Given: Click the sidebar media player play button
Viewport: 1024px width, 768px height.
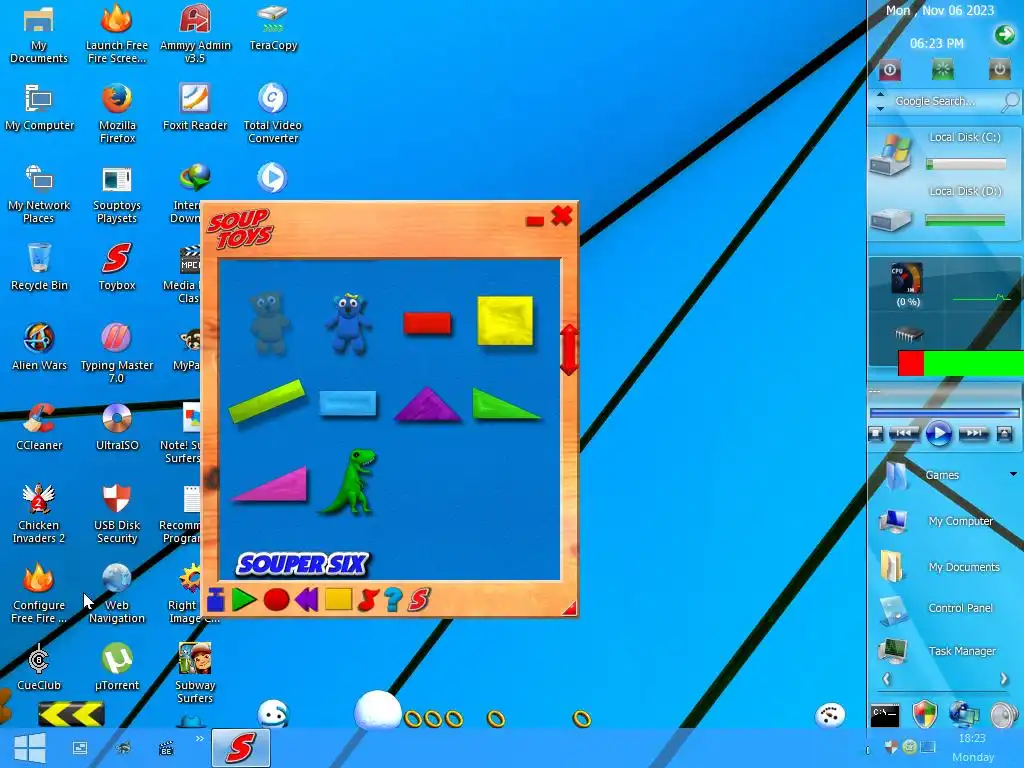Looking at the screenshot, I should (938, 434).
